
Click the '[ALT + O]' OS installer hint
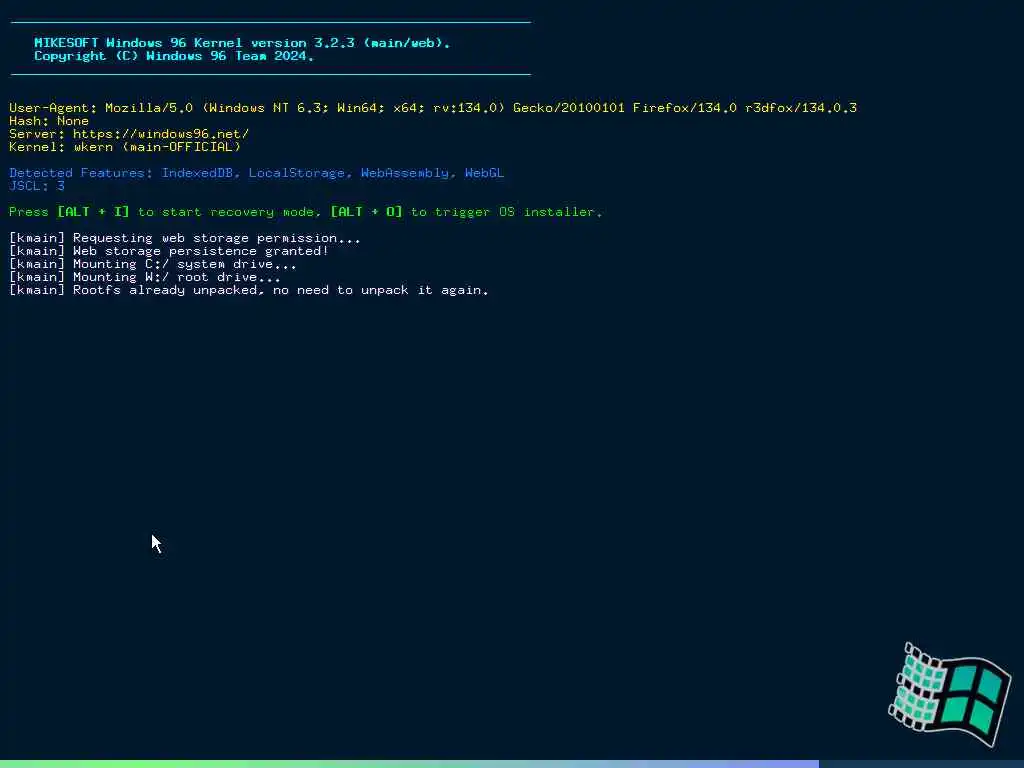[366, 212]
